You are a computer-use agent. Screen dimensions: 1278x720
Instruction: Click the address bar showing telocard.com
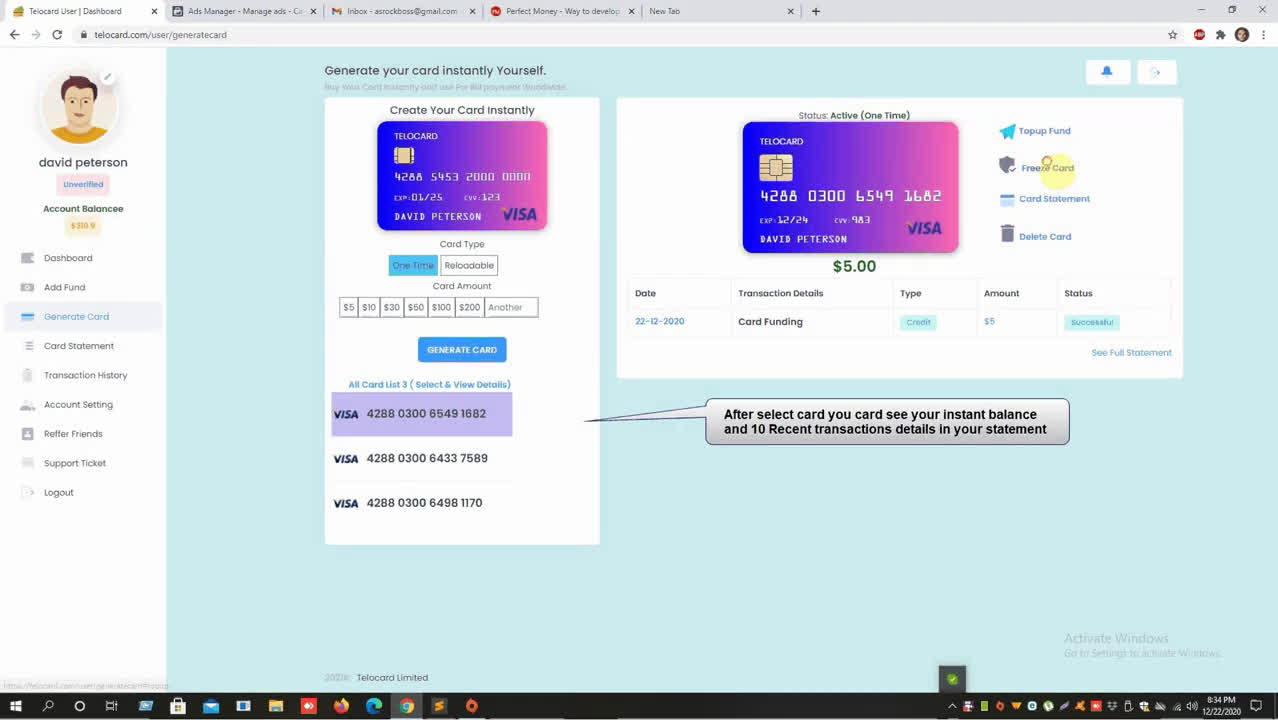(620, 34)
